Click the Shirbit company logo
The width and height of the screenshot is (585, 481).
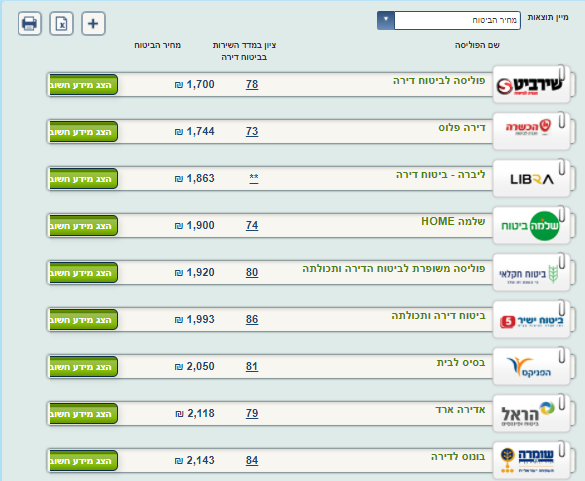point(529,85)
